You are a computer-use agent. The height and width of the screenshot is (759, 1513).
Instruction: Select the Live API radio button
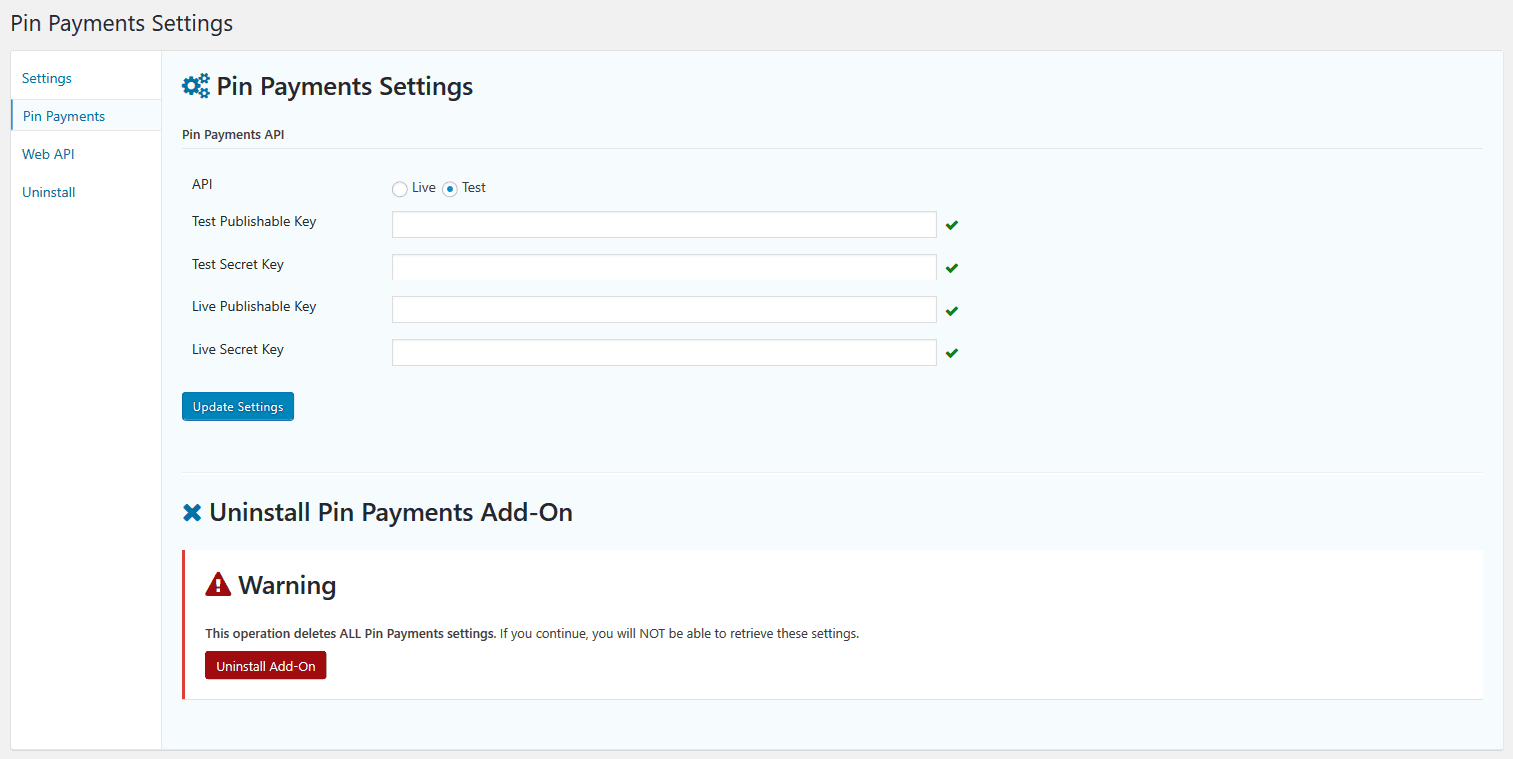[400, 188]
